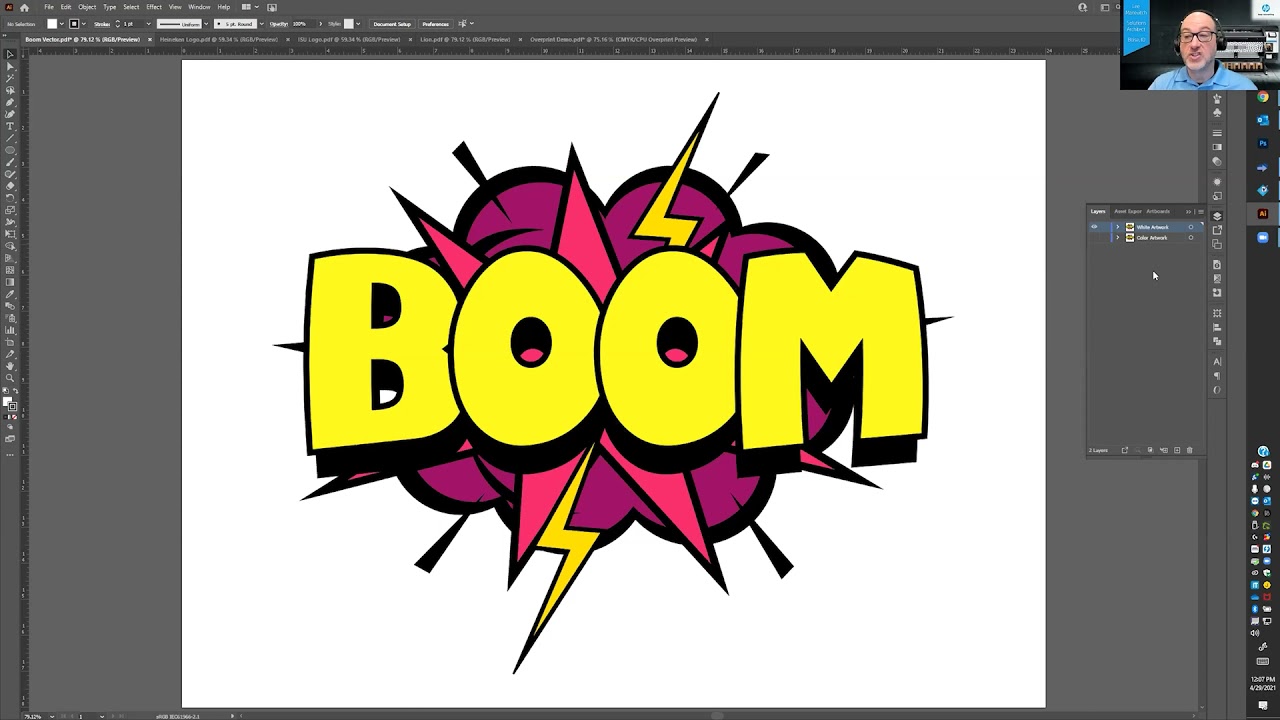Select the Magic Wand tool

[x=10, y=78]
